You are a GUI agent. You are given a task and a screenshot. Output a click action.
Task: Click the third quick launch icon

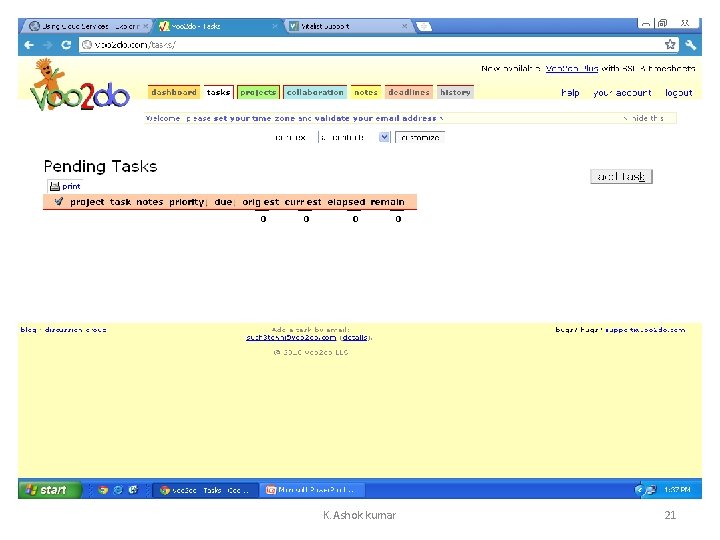point(133,490)
